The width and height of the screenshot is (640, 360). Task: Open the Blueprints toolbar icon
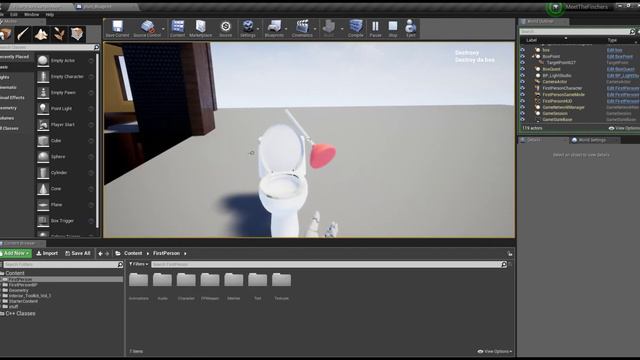[x=274, y=29]
